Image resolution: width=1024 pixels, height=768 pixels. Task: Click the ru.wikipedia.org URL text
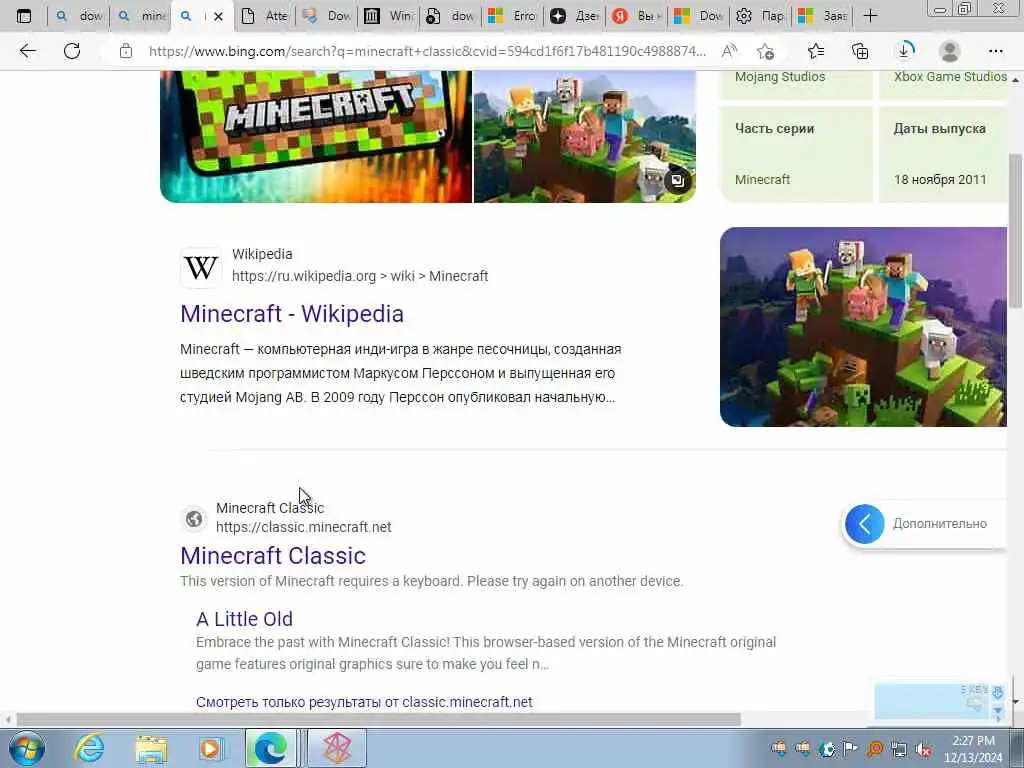tap(360, 276)
